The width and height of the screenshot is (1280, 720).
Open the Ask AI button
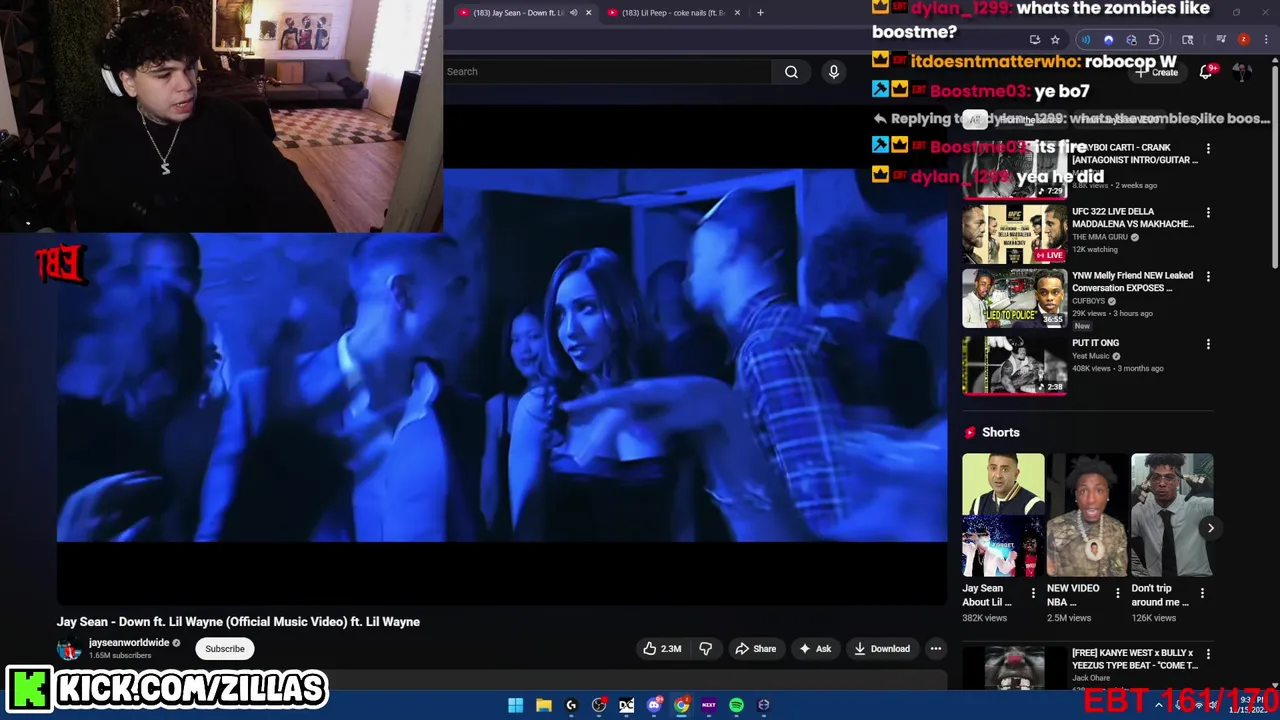coord(814,649)
